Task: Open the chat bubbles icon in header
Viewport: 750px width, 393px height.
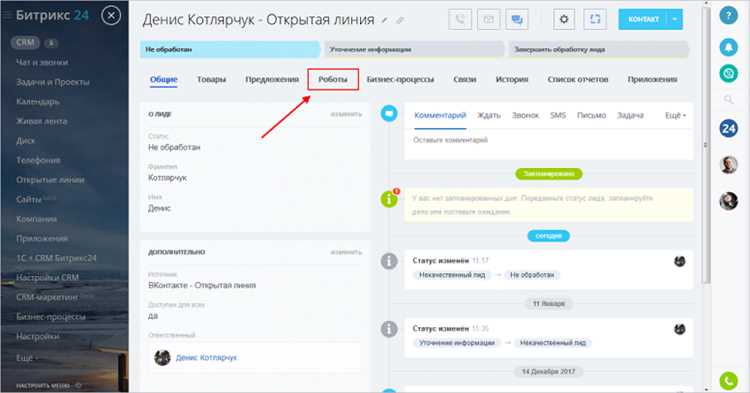Action: pos(517,19)
